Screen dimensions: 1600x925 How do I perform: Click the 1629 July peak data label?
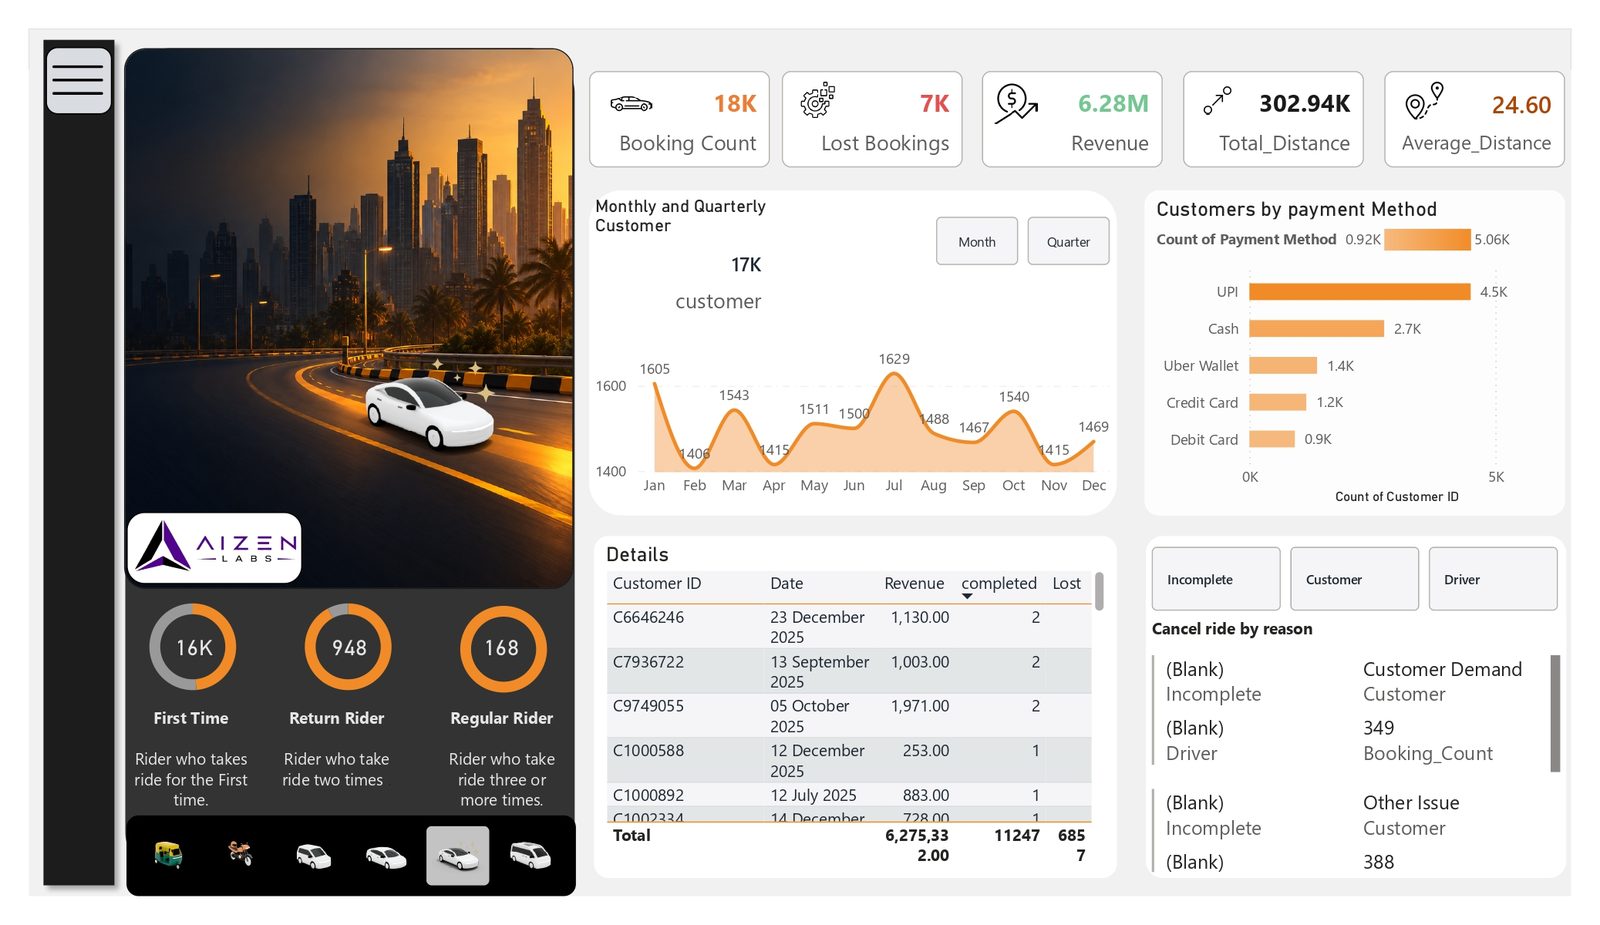tap(894, 359)
